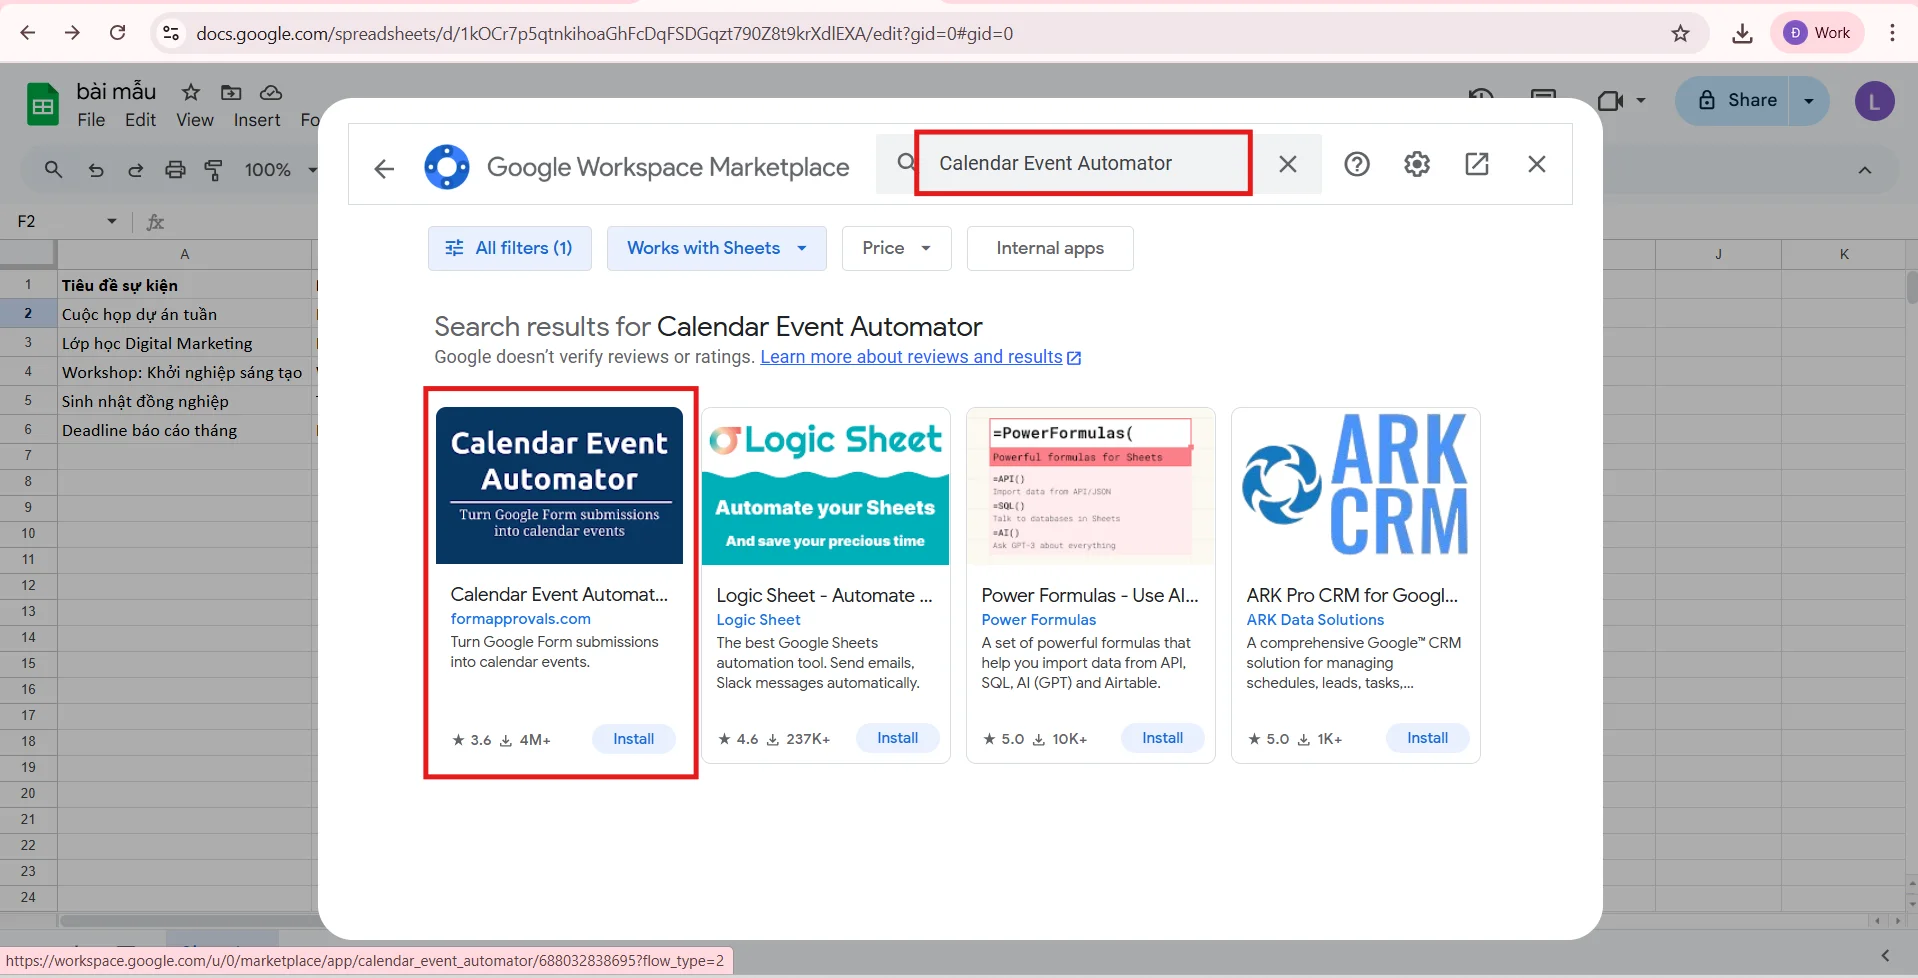Click the Google Workspace Marketplace logo
The image size is (1918, 978).
[x=447, y=167]
